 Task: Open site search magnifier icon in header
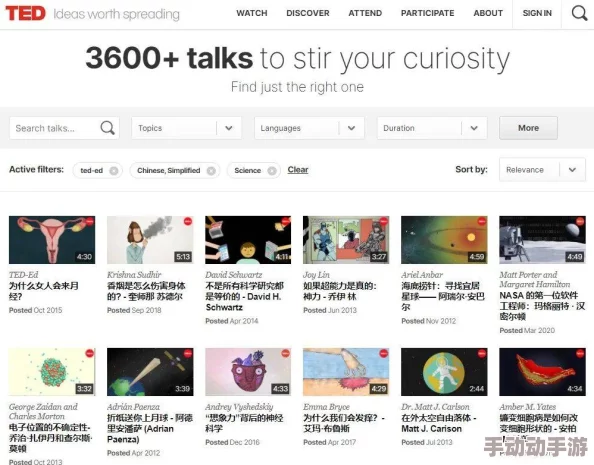tap(579, 13)
